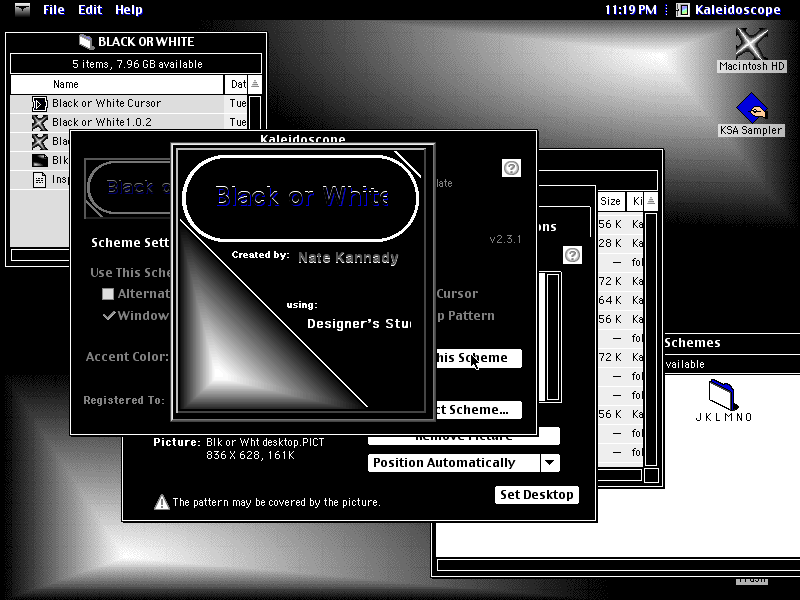Open the Macintosh HD desktop icon
The height and width of the screenshot is (600, 800).
click(x=751, y=44)
